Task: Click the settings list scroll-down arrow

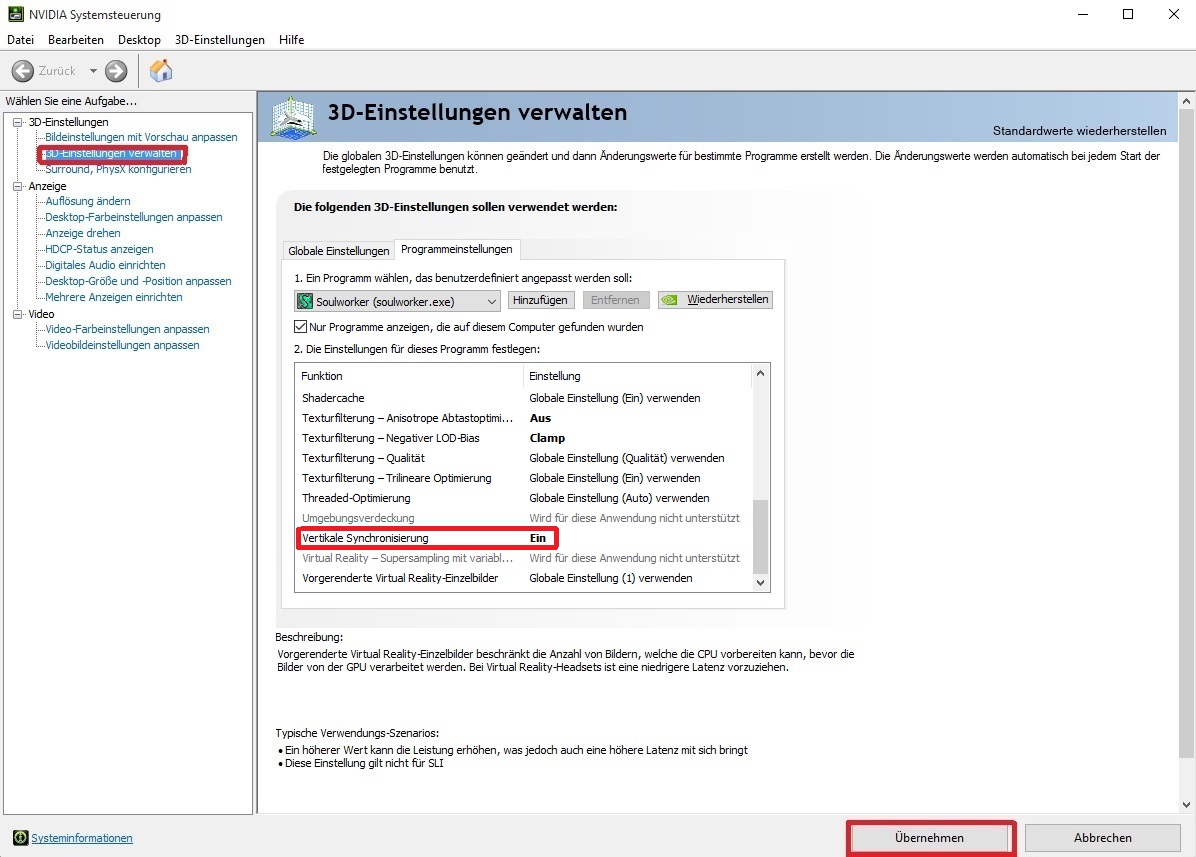Action: click(x=760, y=582)
